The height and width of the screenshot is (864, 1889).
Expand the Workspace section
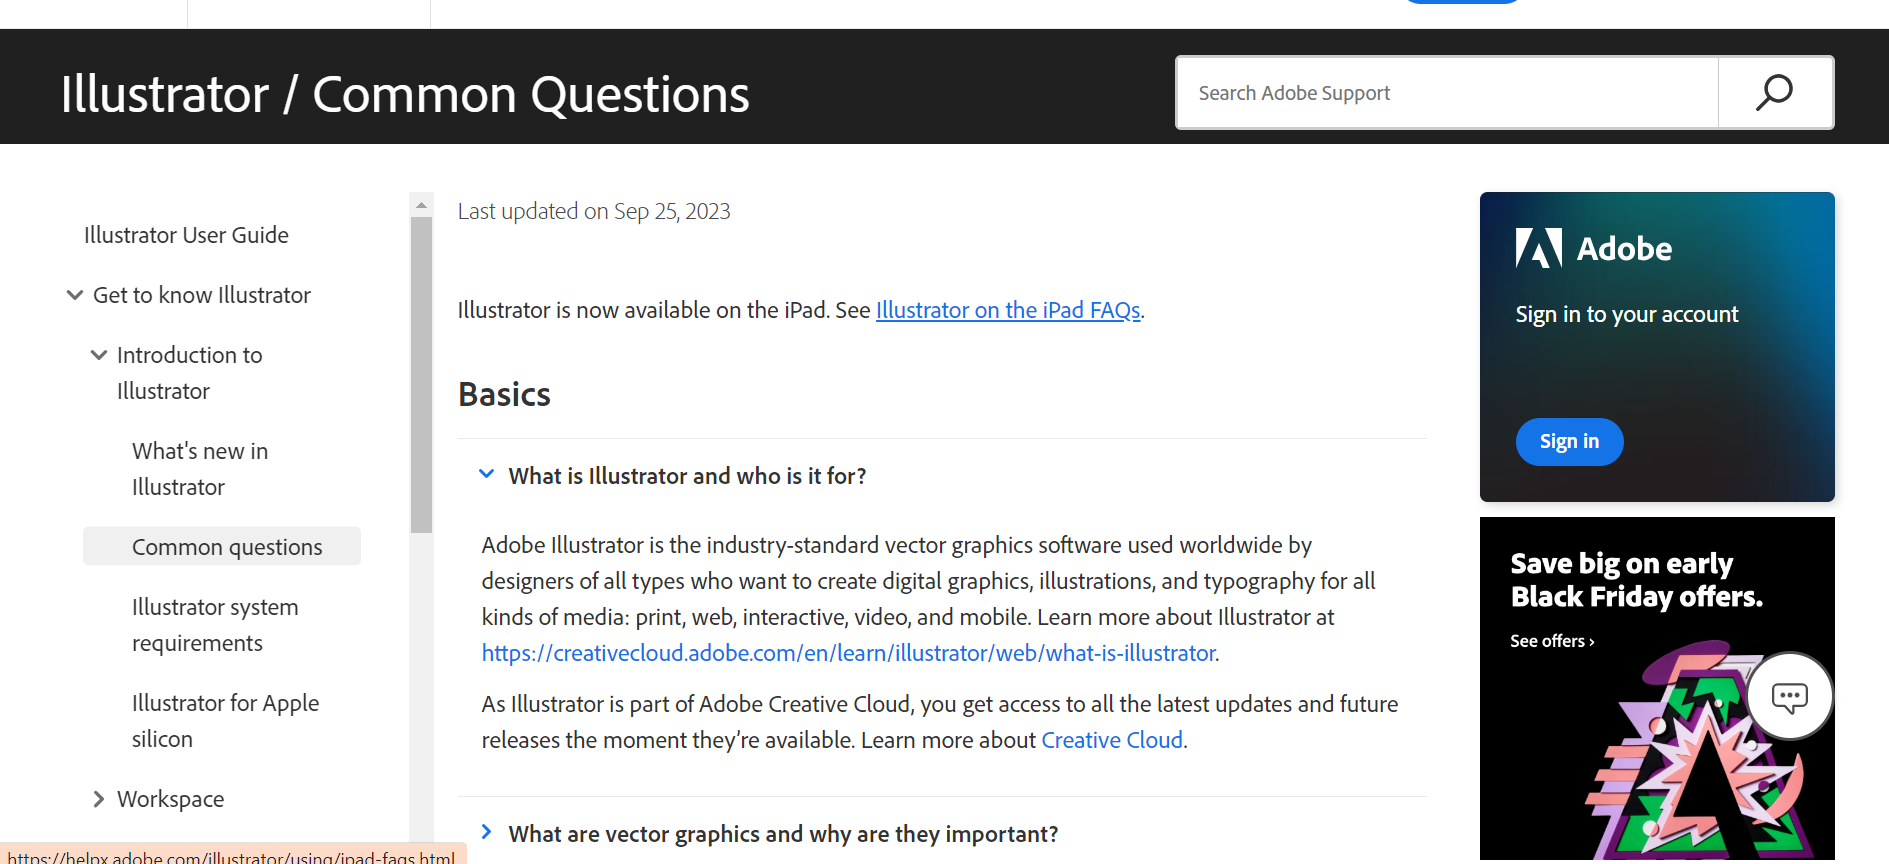tap(99, 799)
